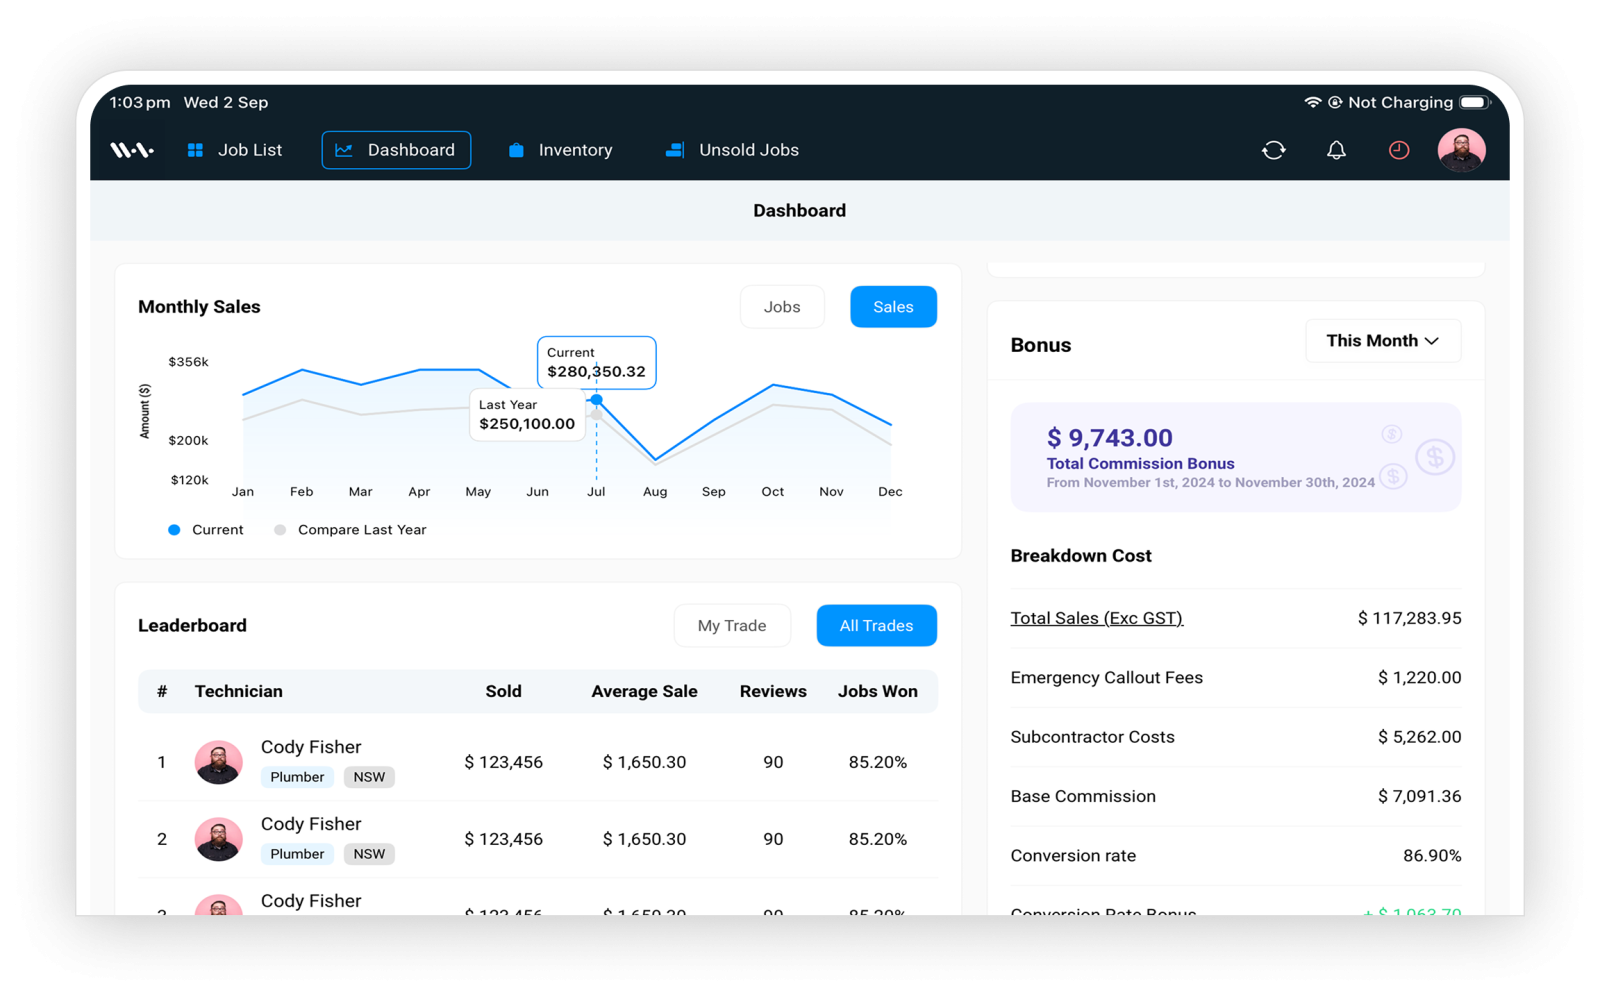Click the app logo in the navigation bar
1600x997 pixels.
(131, 150)
